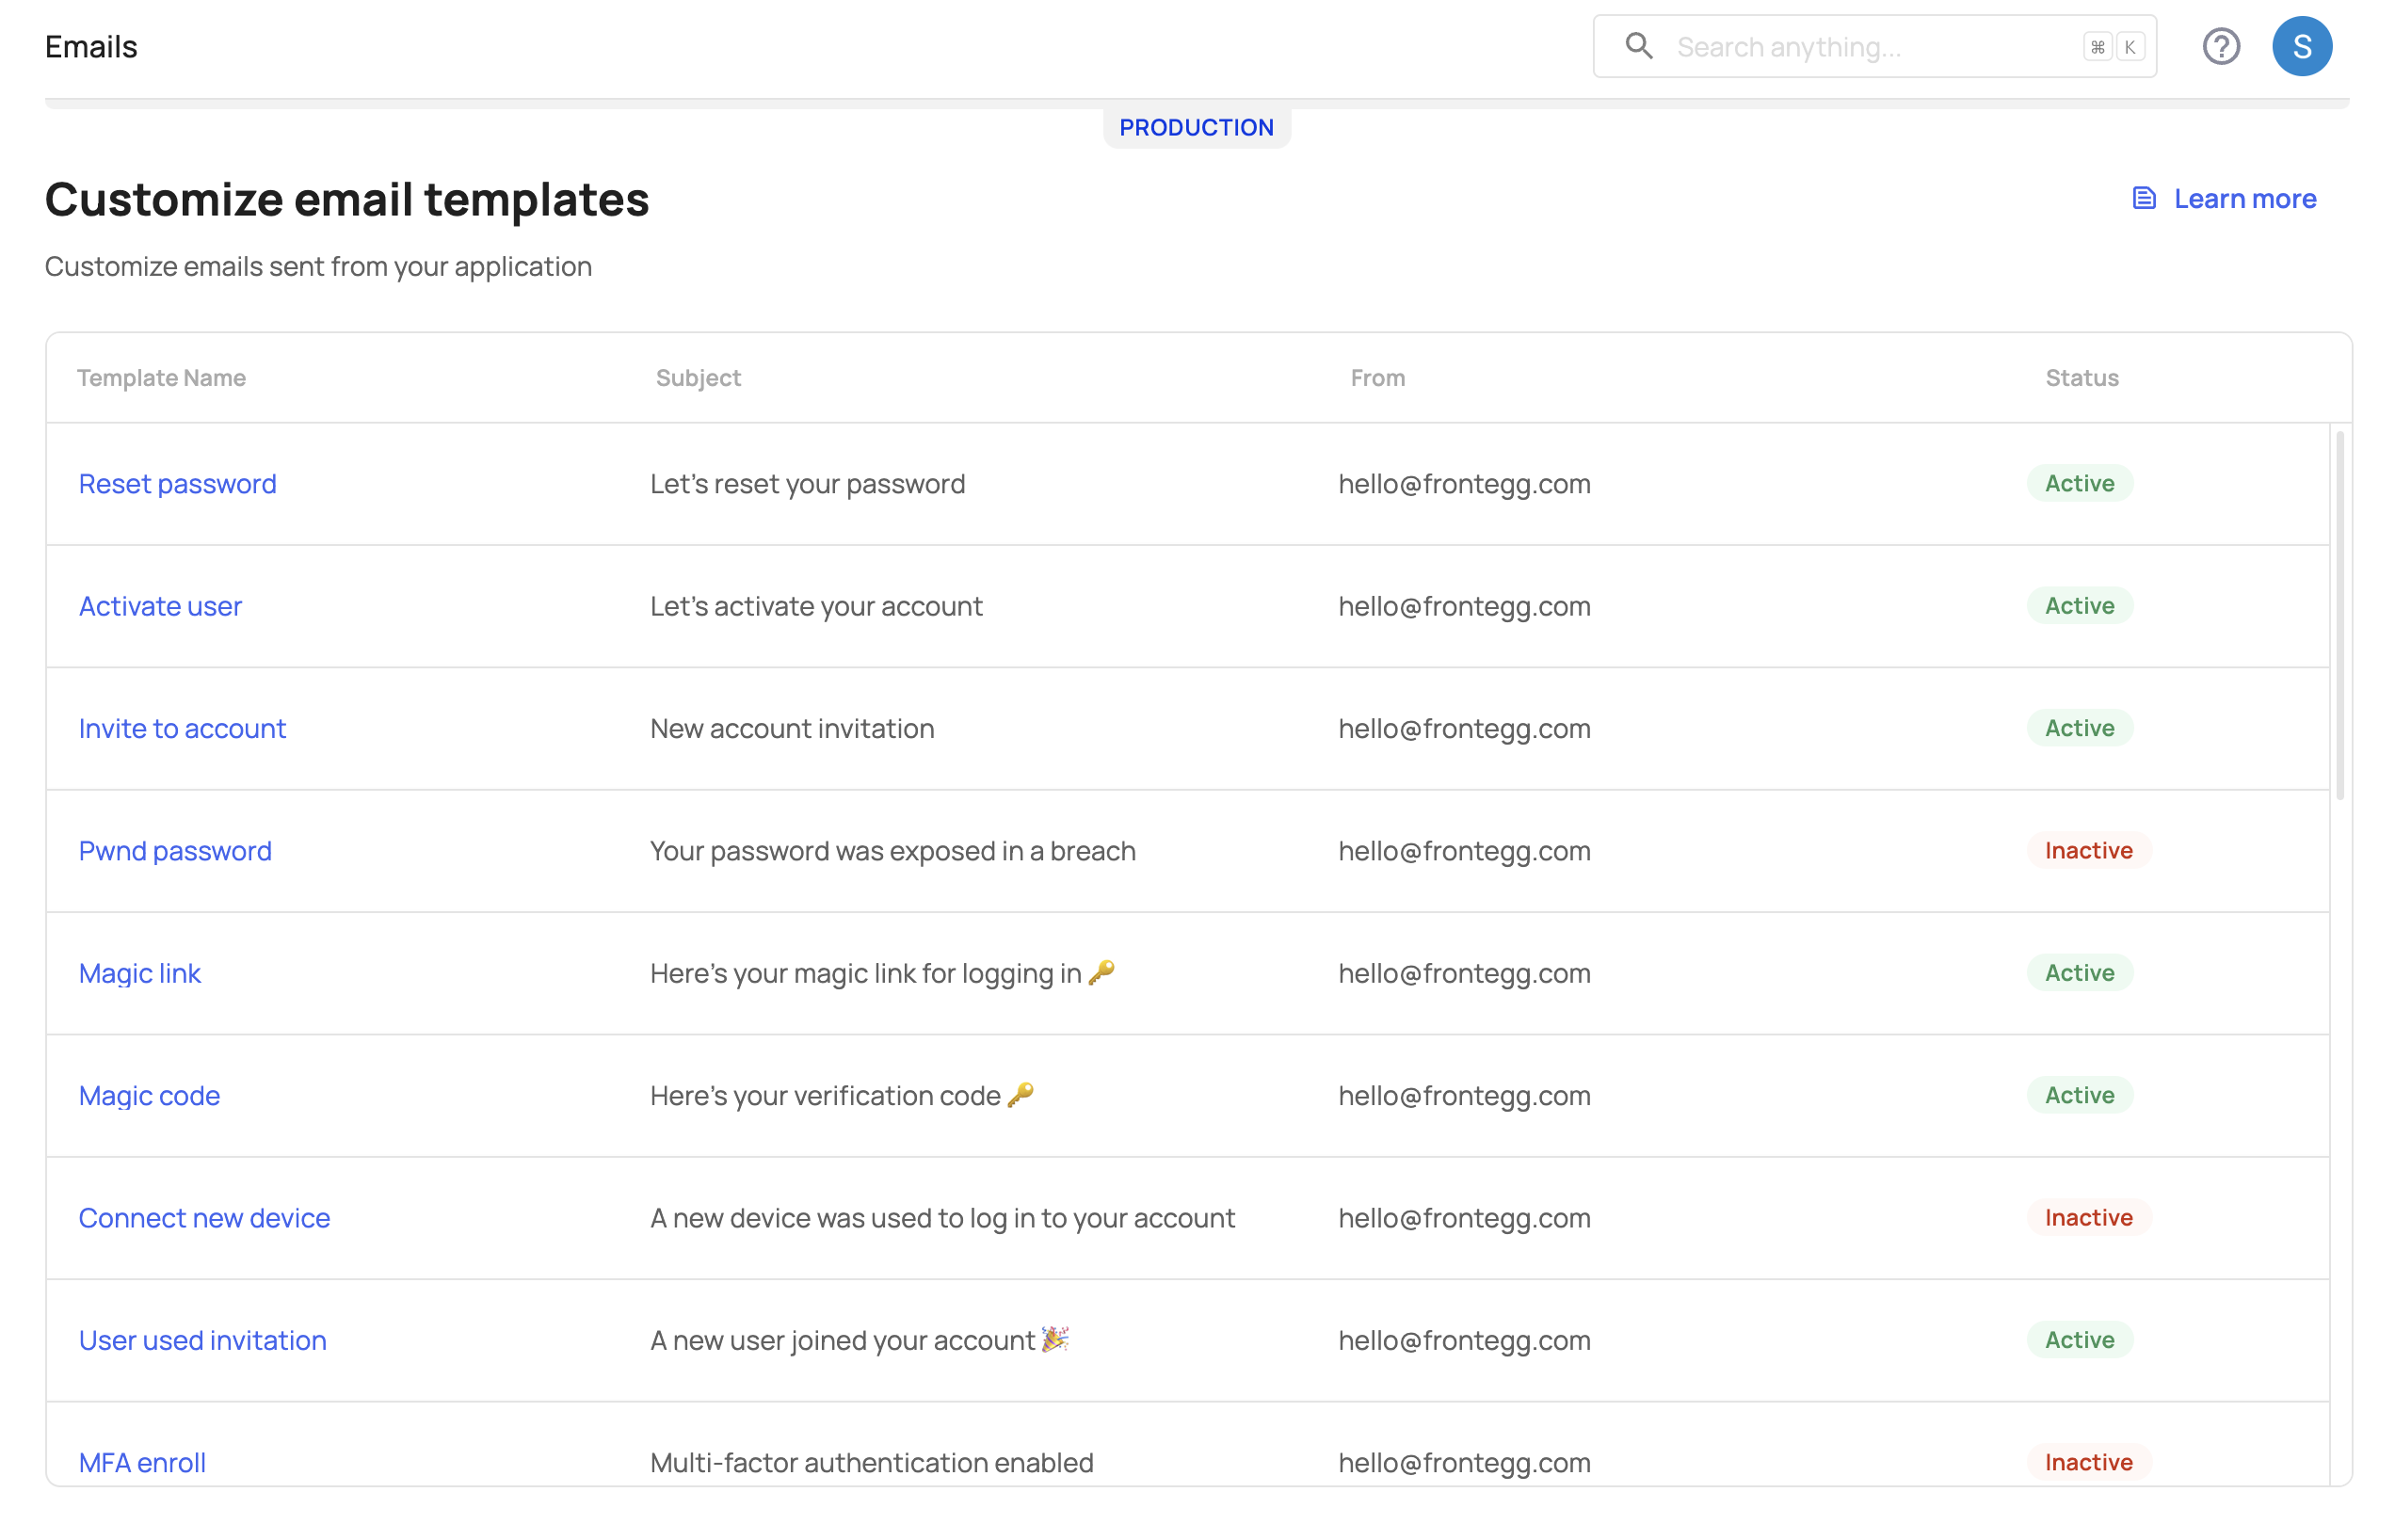Screen dimensions: 2395x1540
Task: Click the PRODUCTION environment label
Action: coord(1196,126)
